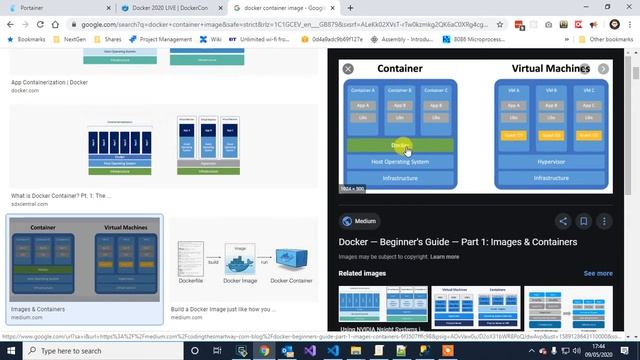
Task: Open the App Containerization Docker result
Action: click(x=49, y=82)
